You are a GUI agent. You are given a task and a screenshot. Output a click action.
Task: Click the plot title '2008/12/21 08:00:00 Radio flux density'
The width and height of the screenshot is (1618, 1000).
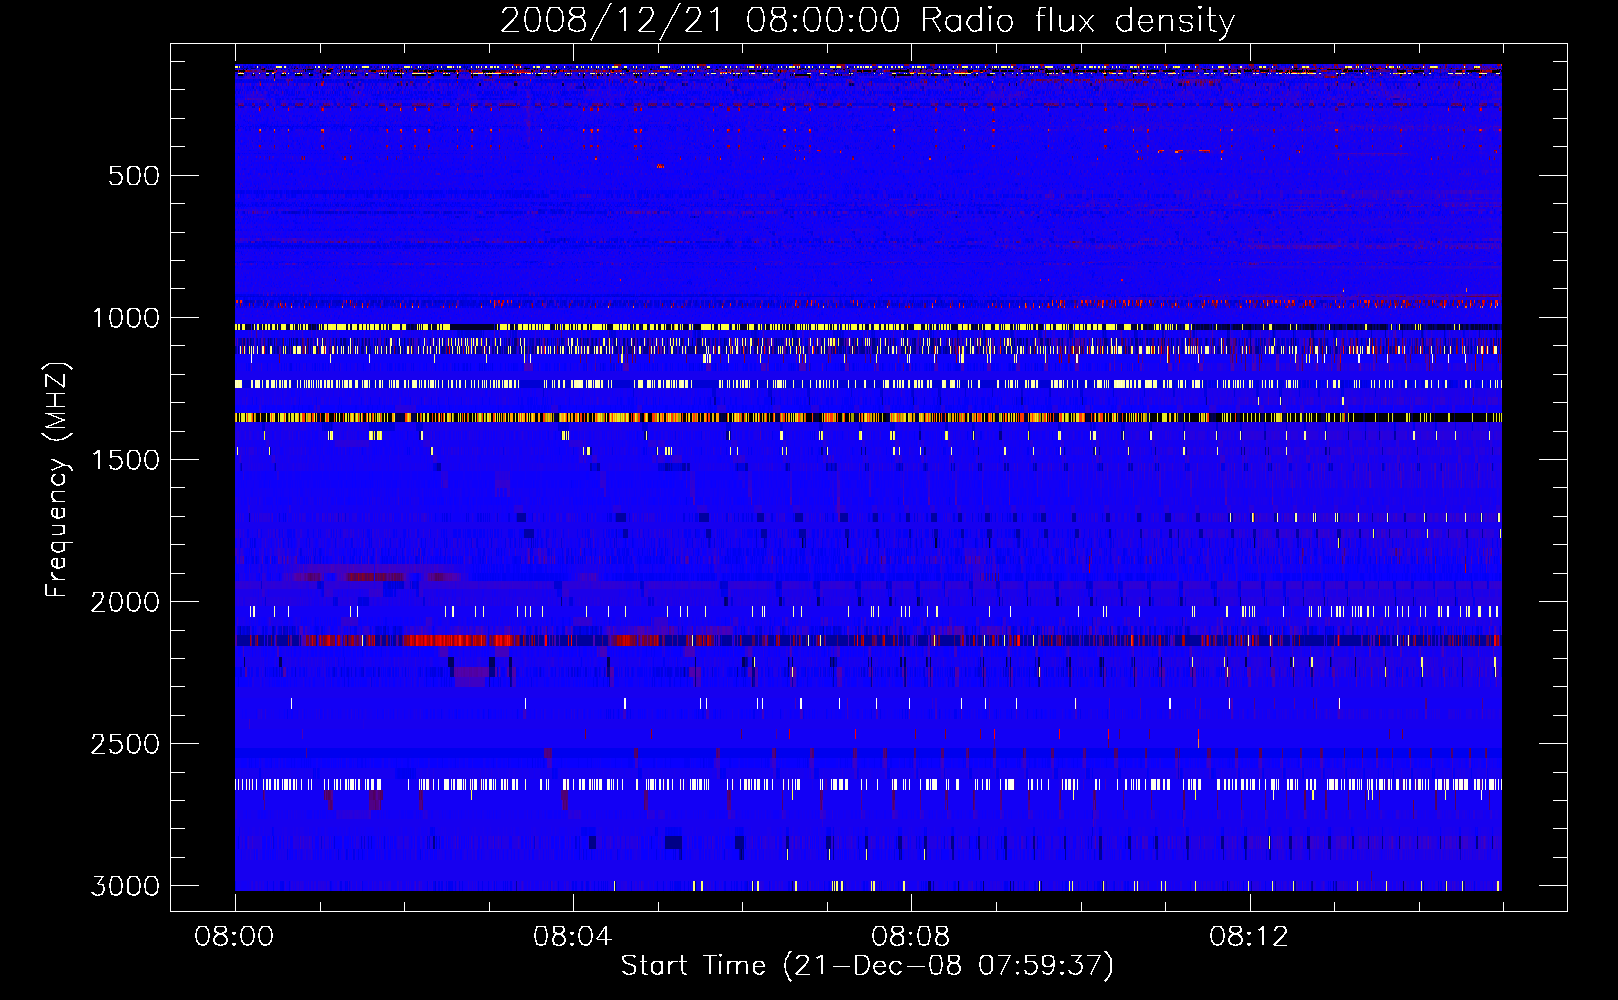867,21
